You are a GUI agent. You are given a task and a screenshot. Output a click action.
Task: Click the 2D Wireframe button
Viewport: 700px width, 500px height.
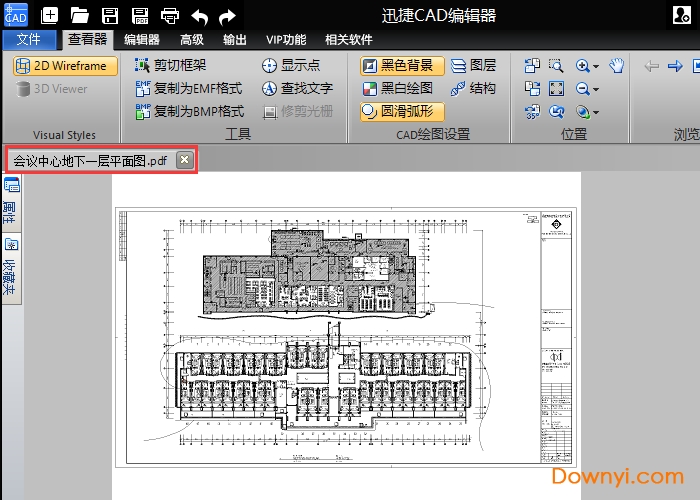click(67, 66)
